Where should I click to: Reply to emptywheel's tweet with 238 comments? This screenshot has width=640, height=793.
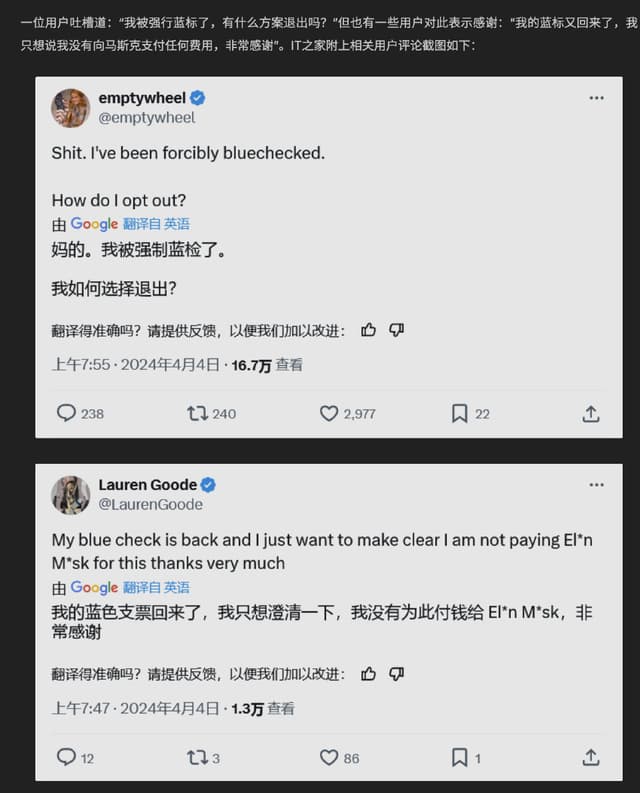[x=66, y=413]
